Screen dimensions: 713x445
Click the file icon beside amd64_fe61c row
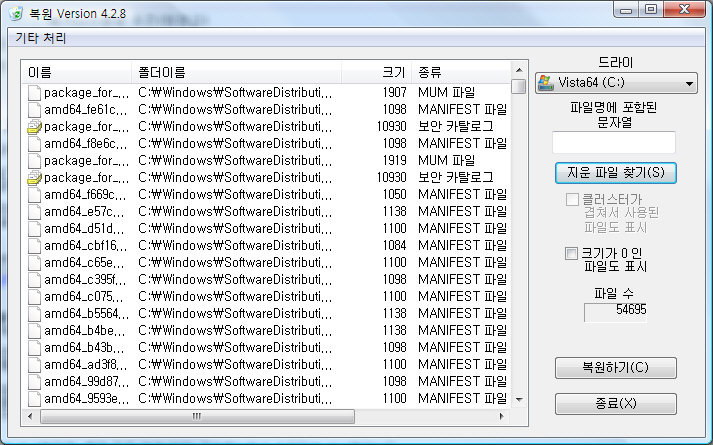(x=35, y=110)
